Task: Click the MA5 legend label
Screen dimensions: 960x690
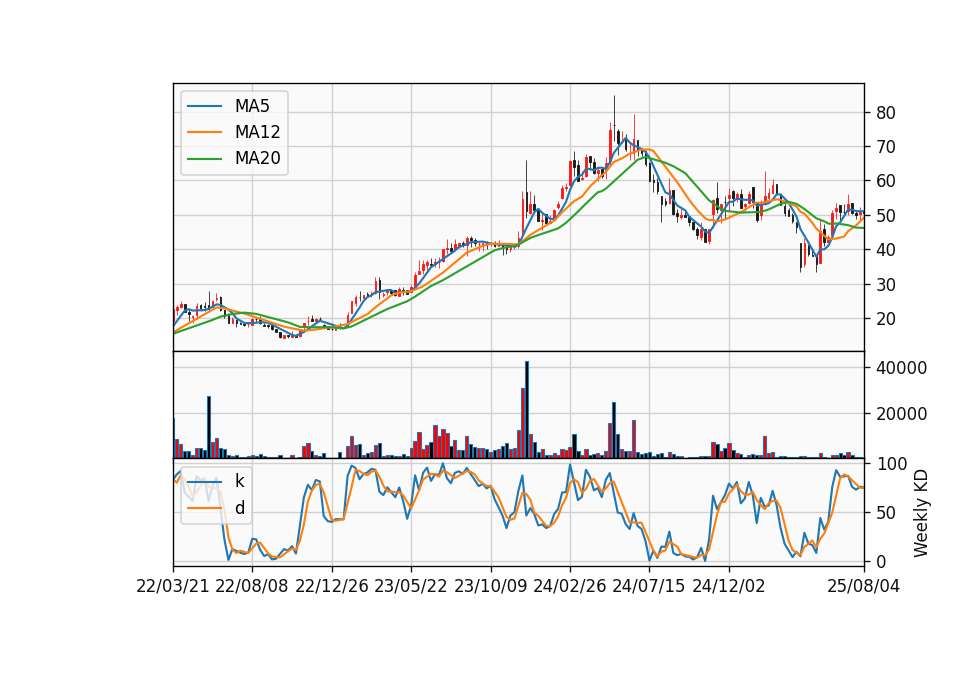Action: coord(252,106)
